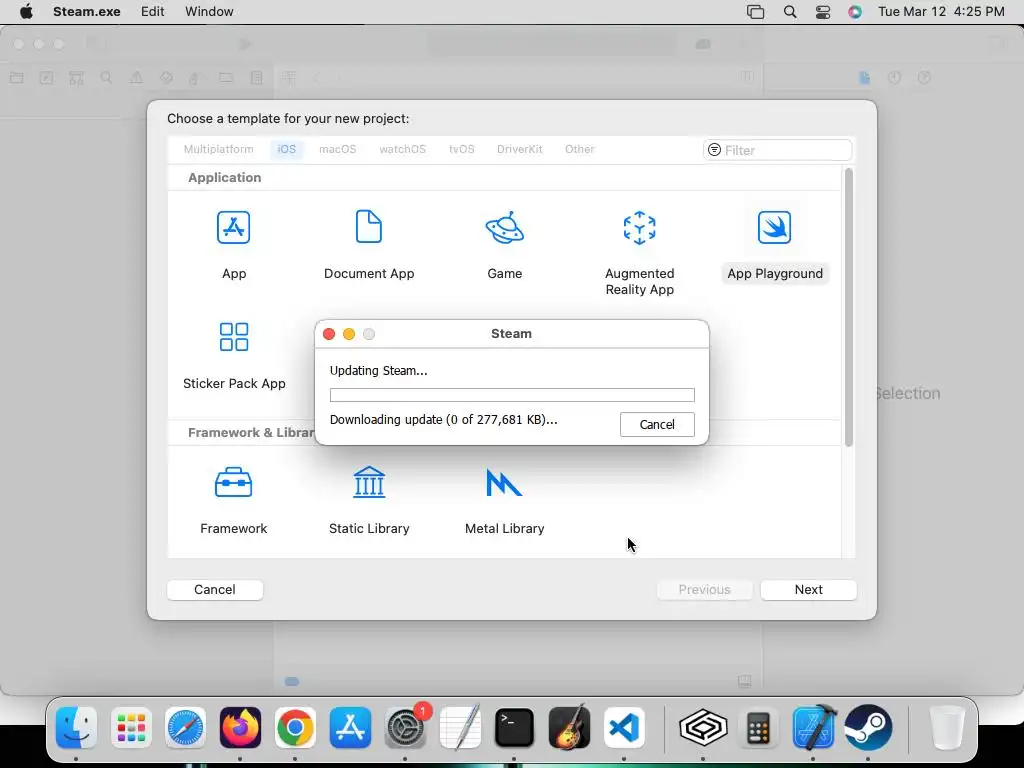Image resolution: width=1024 pixels, height=768 pixels.
Task: Switch to the Other tab
Action: 580,149
